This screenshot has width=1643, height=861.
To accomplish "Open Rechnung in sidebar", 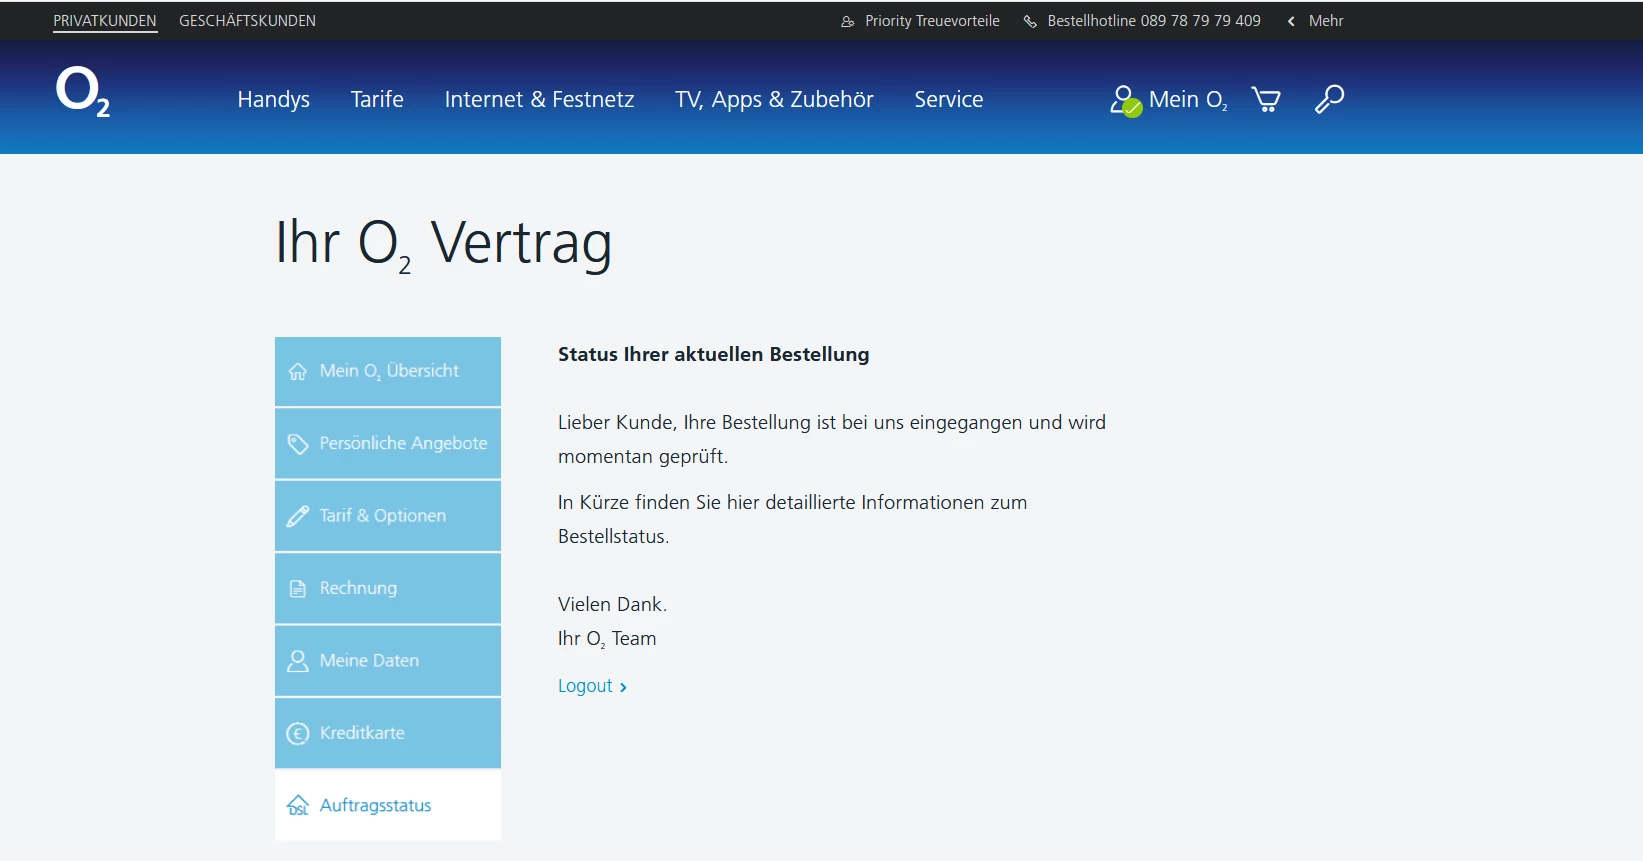I will 388,589.
